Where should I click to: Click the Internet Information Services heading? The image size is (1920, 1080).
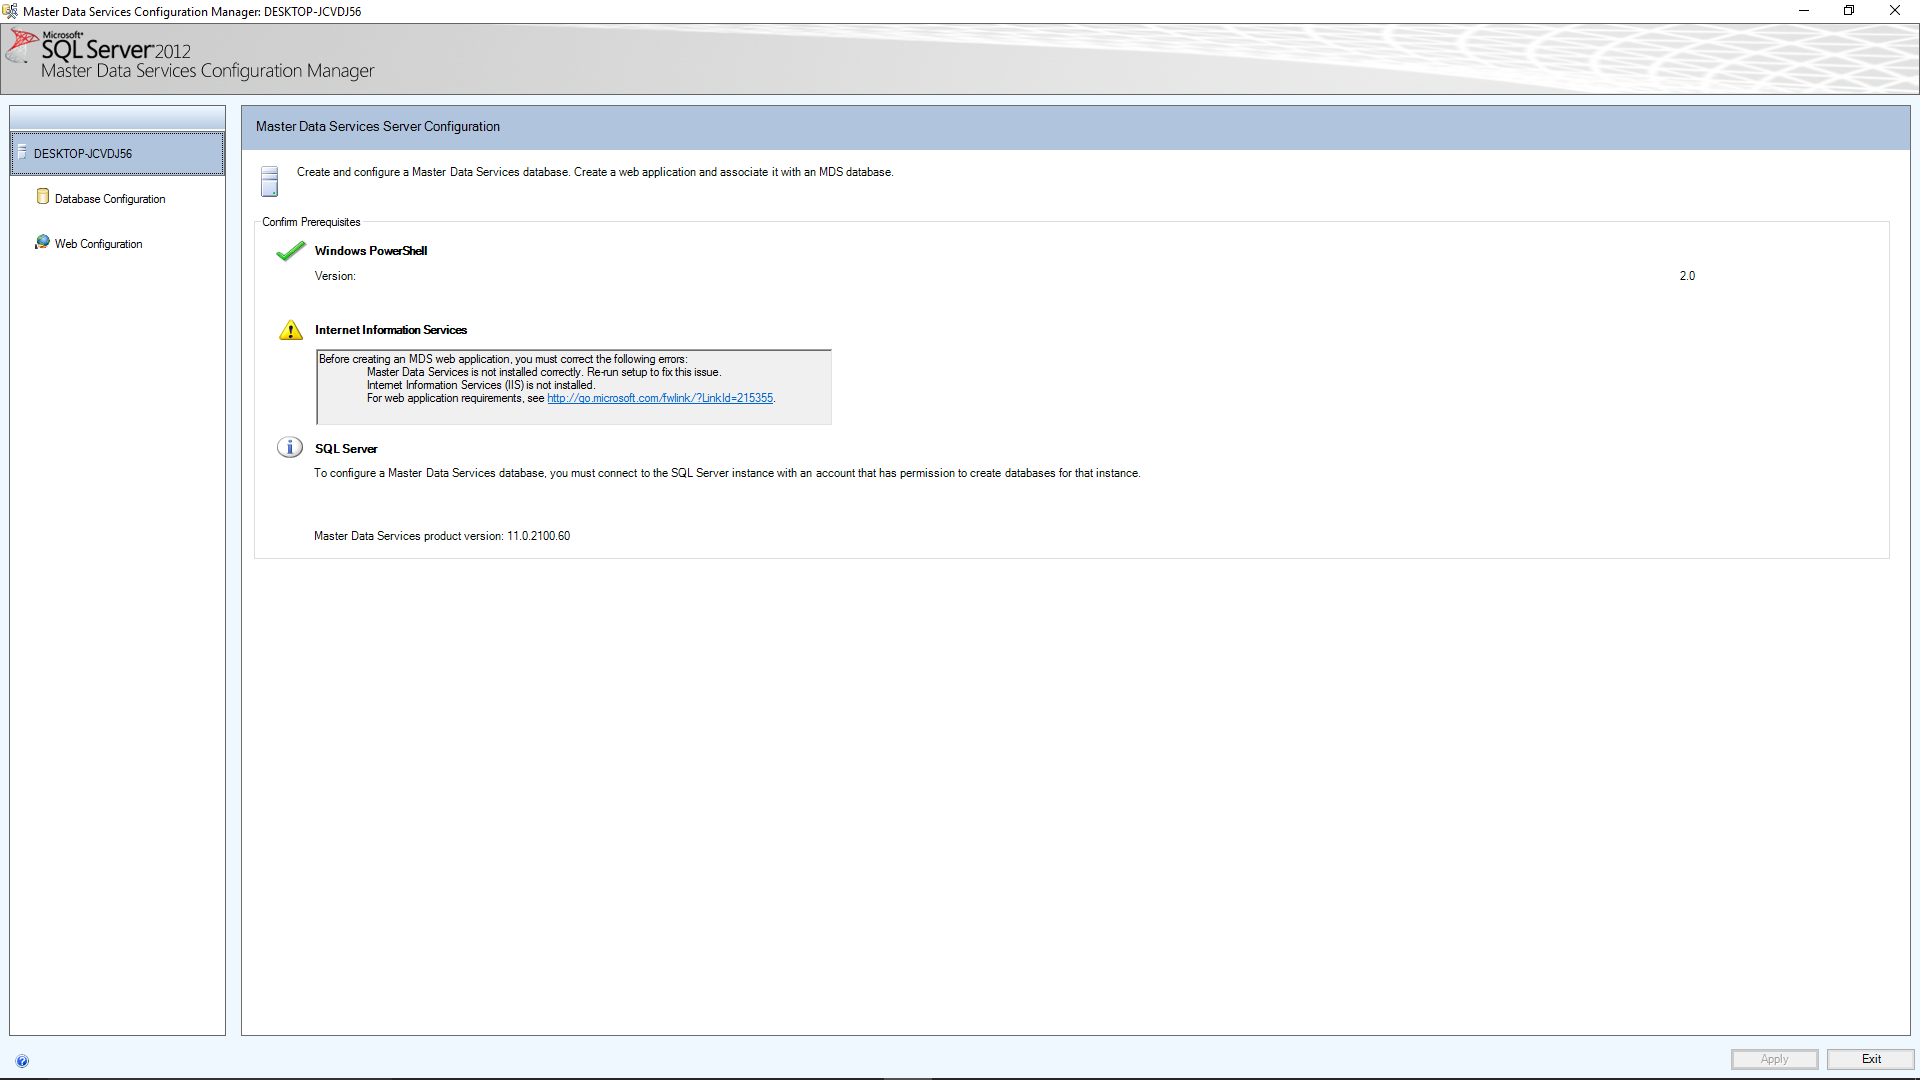coord(391,330)
